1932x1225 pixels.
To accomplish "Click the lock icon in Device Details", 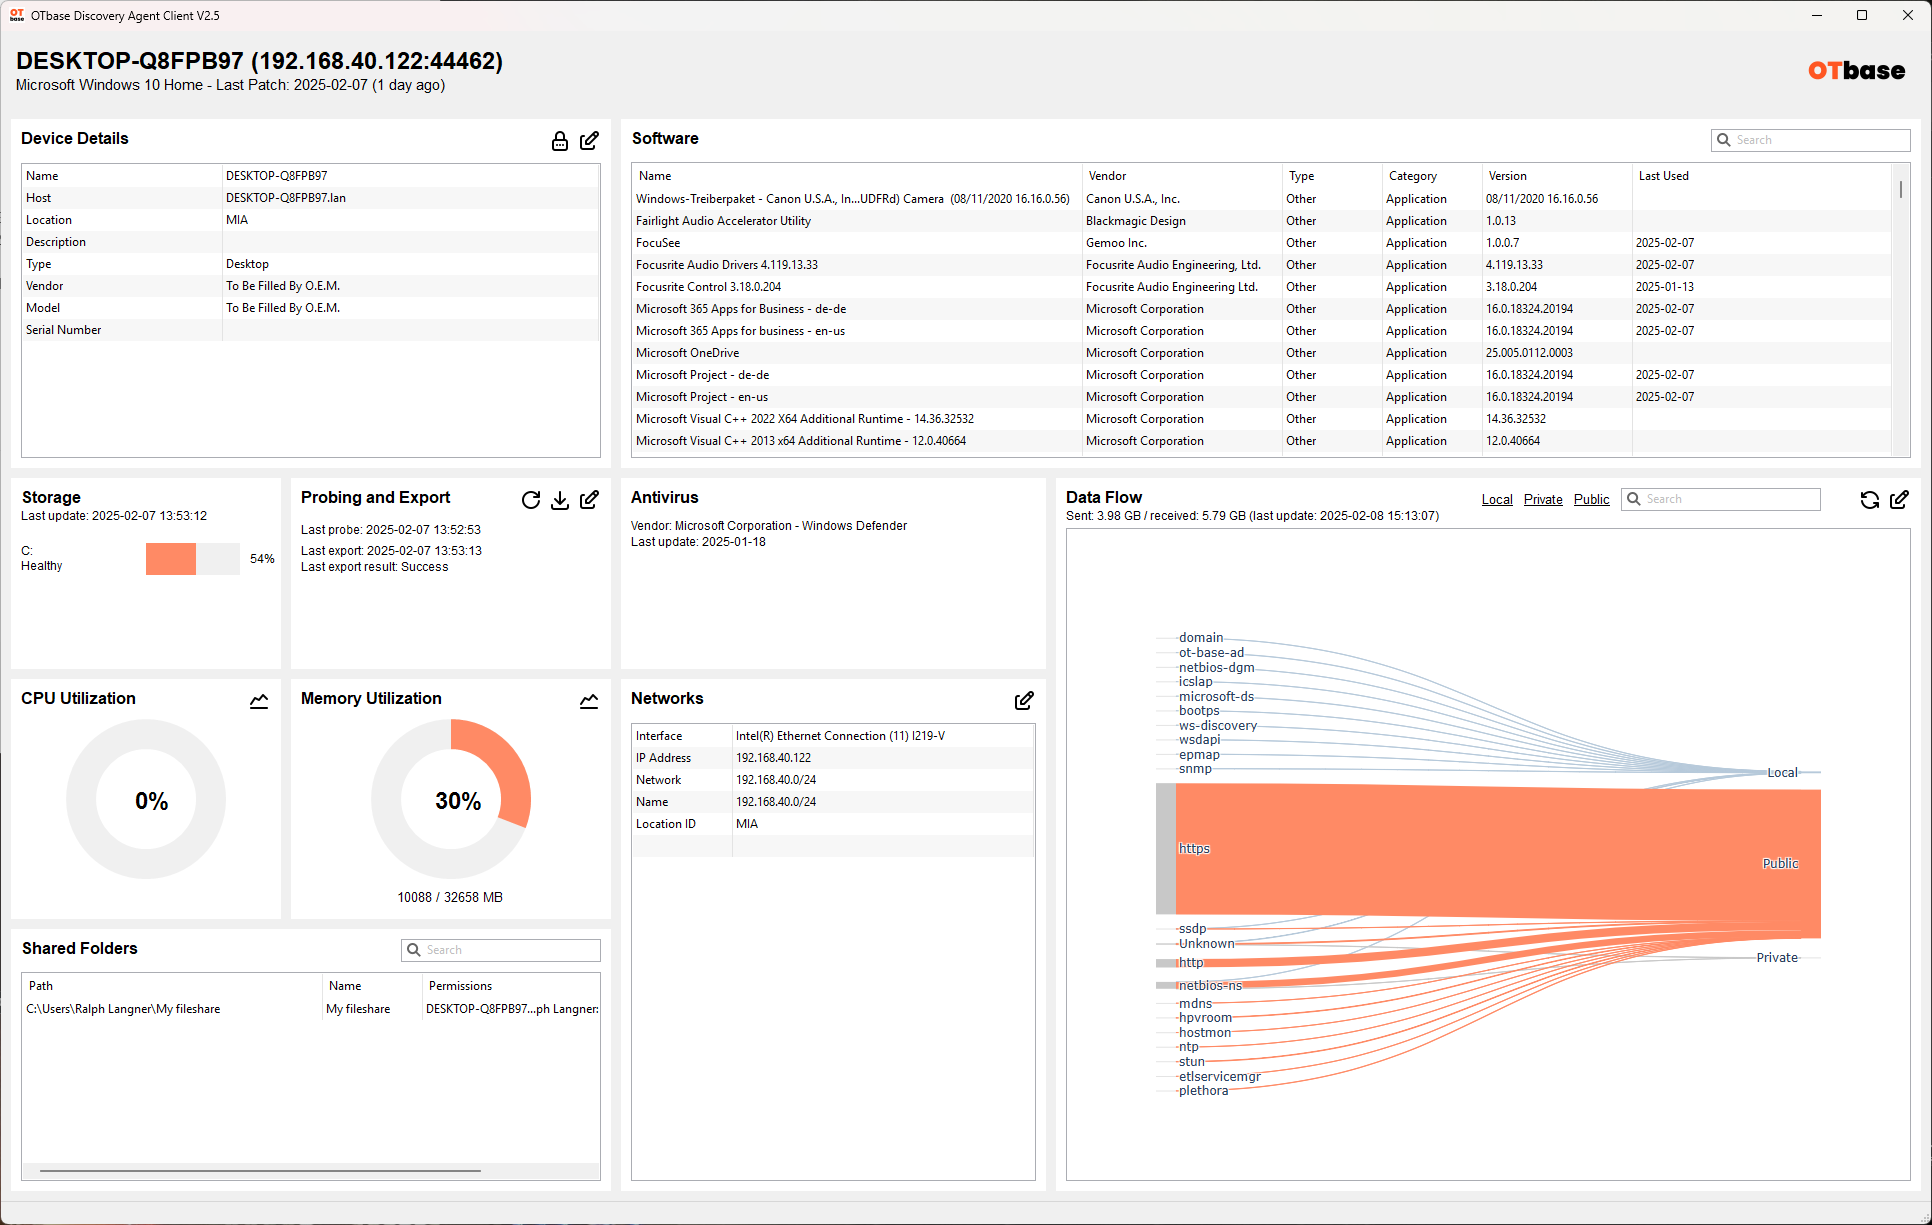I will tap(560, 141).
